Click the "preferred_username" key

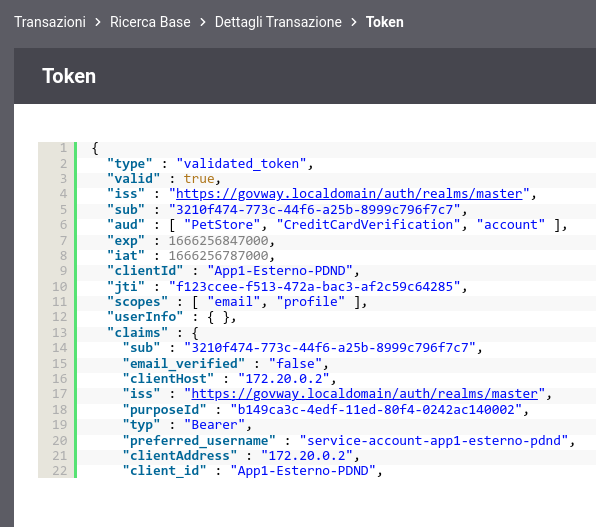199,441
